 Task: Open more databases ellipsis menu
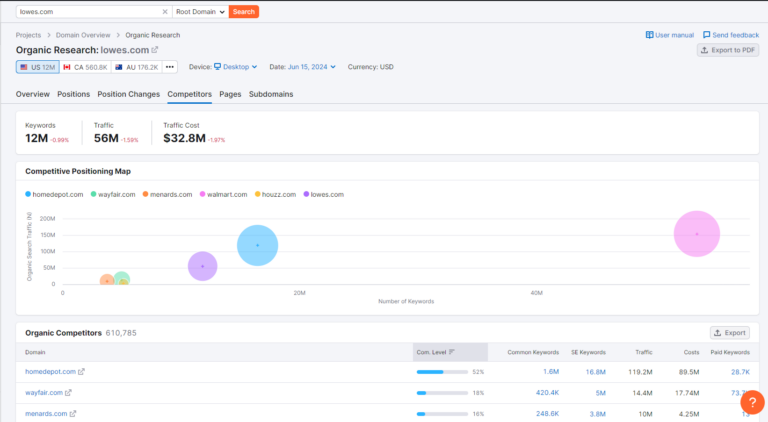coord(170,67)
